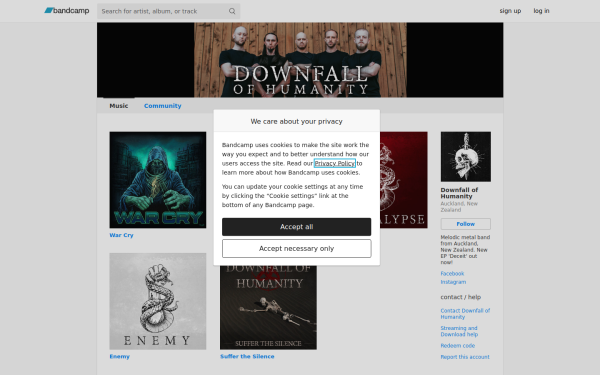Click the Bandcamp logo

67,11
